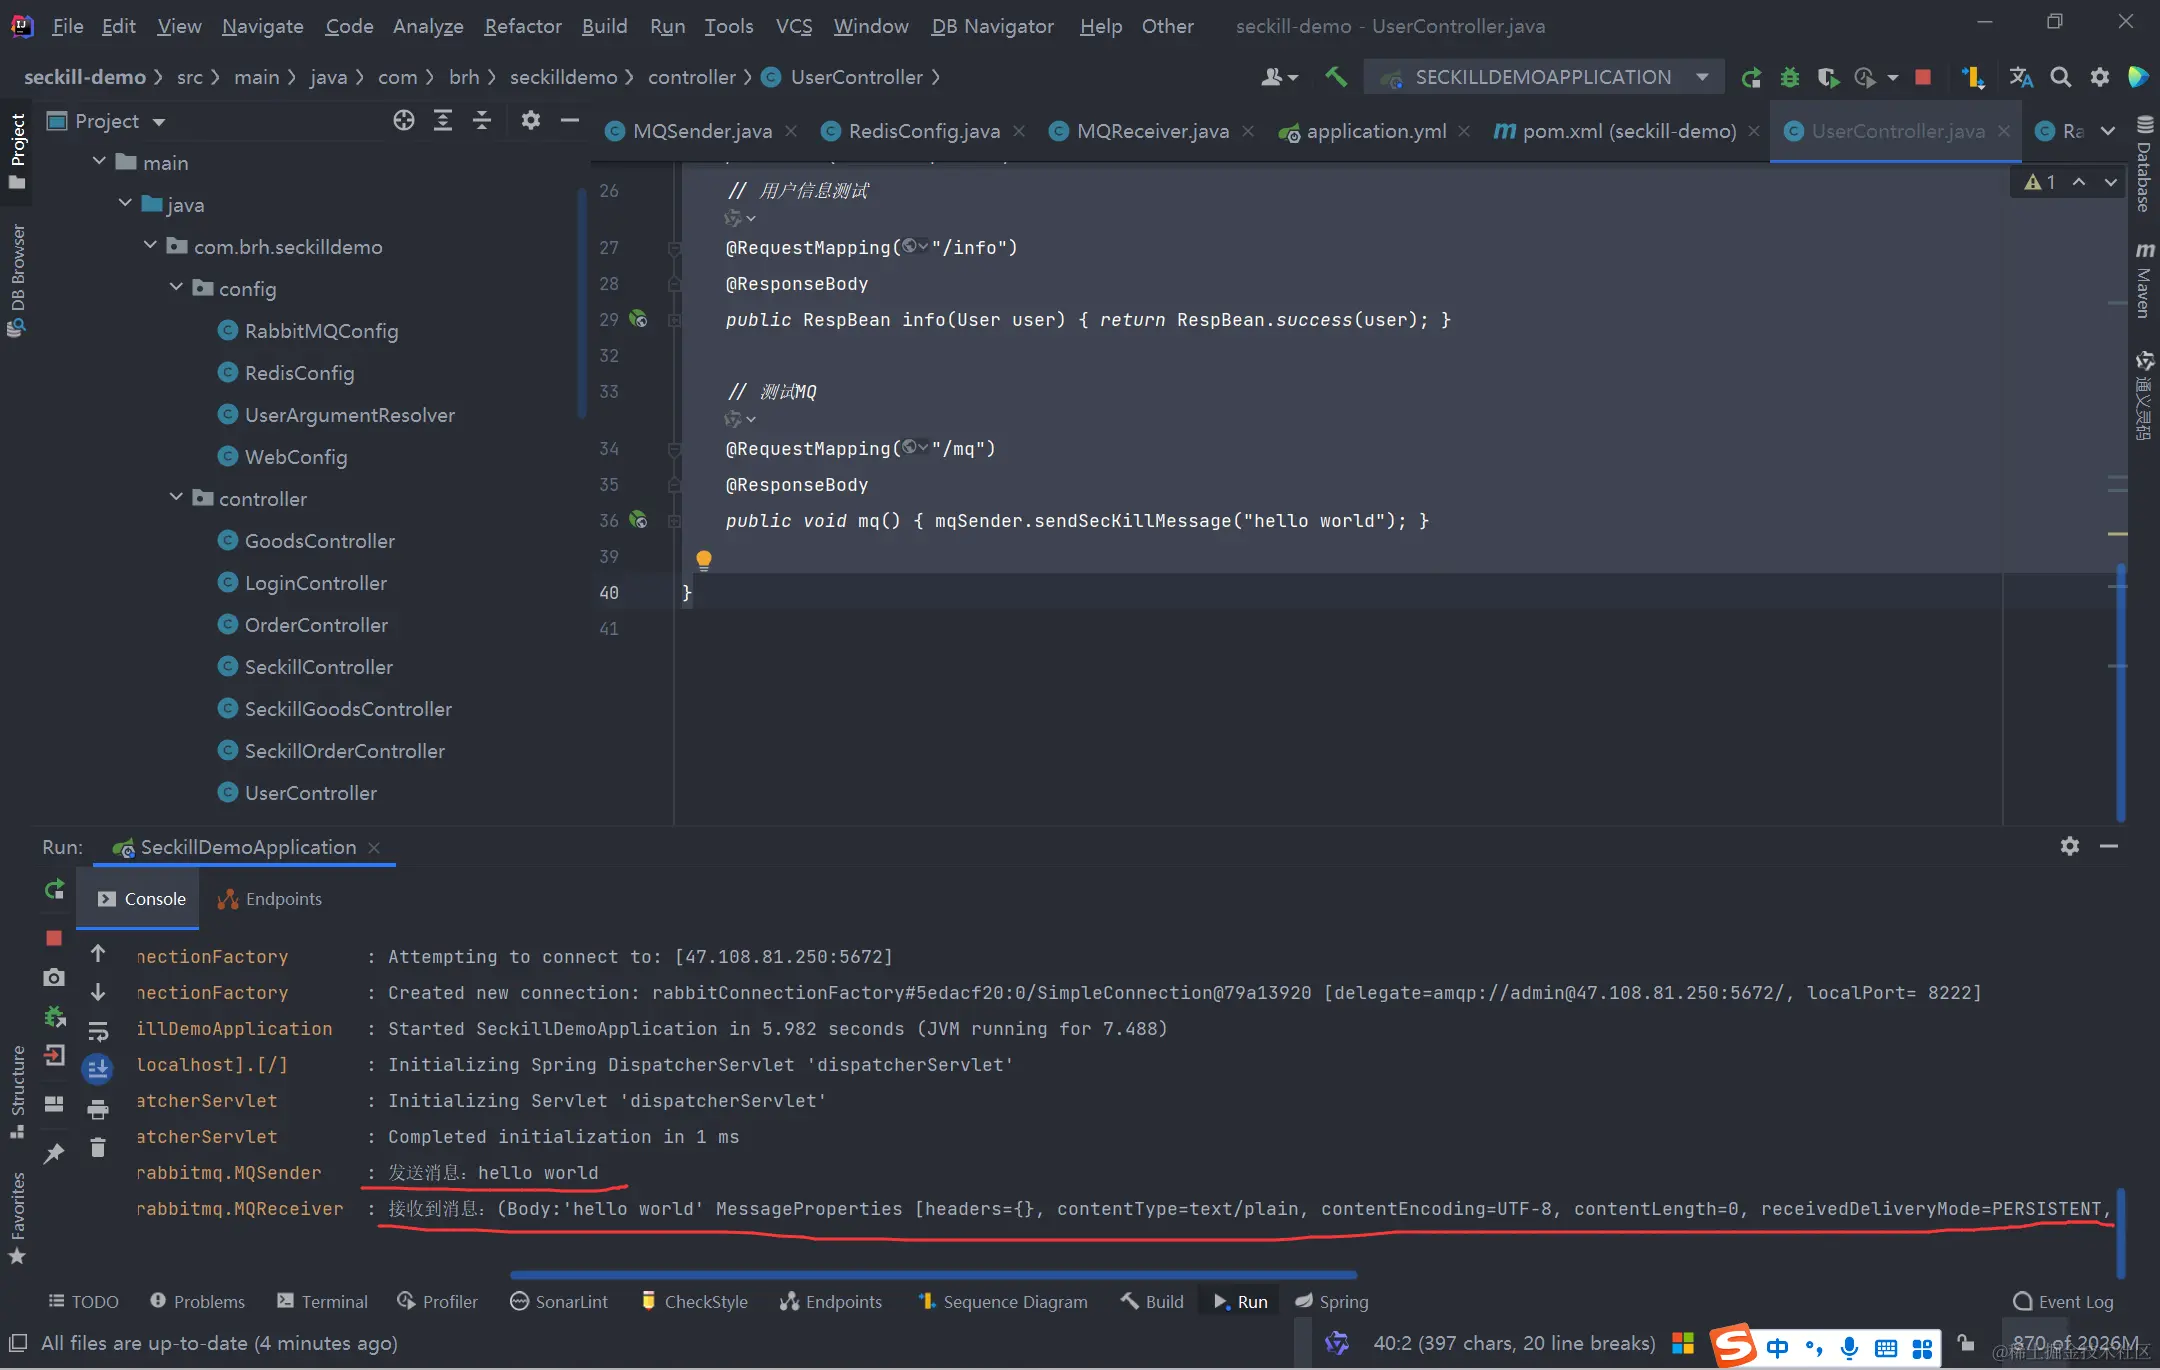The width and height of the screenshot is (2160, 1370).
Task: Pin the Run tab
Action: click(x=54, y=1153)
